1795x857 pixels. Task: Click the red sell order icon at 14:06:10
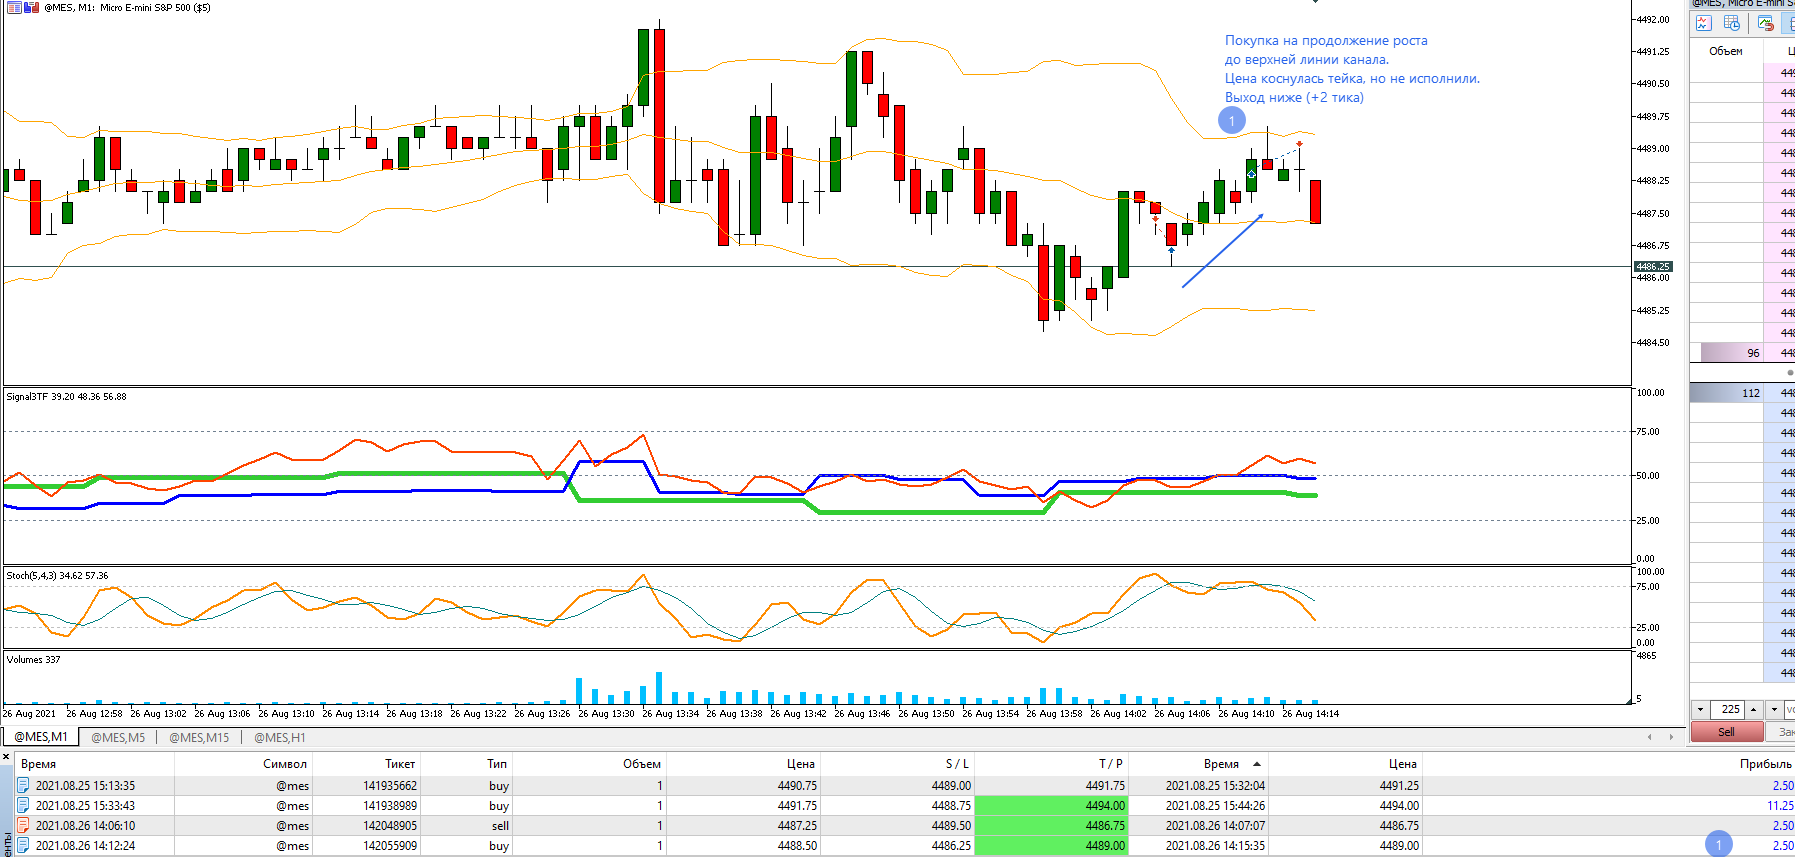[23, 826]
